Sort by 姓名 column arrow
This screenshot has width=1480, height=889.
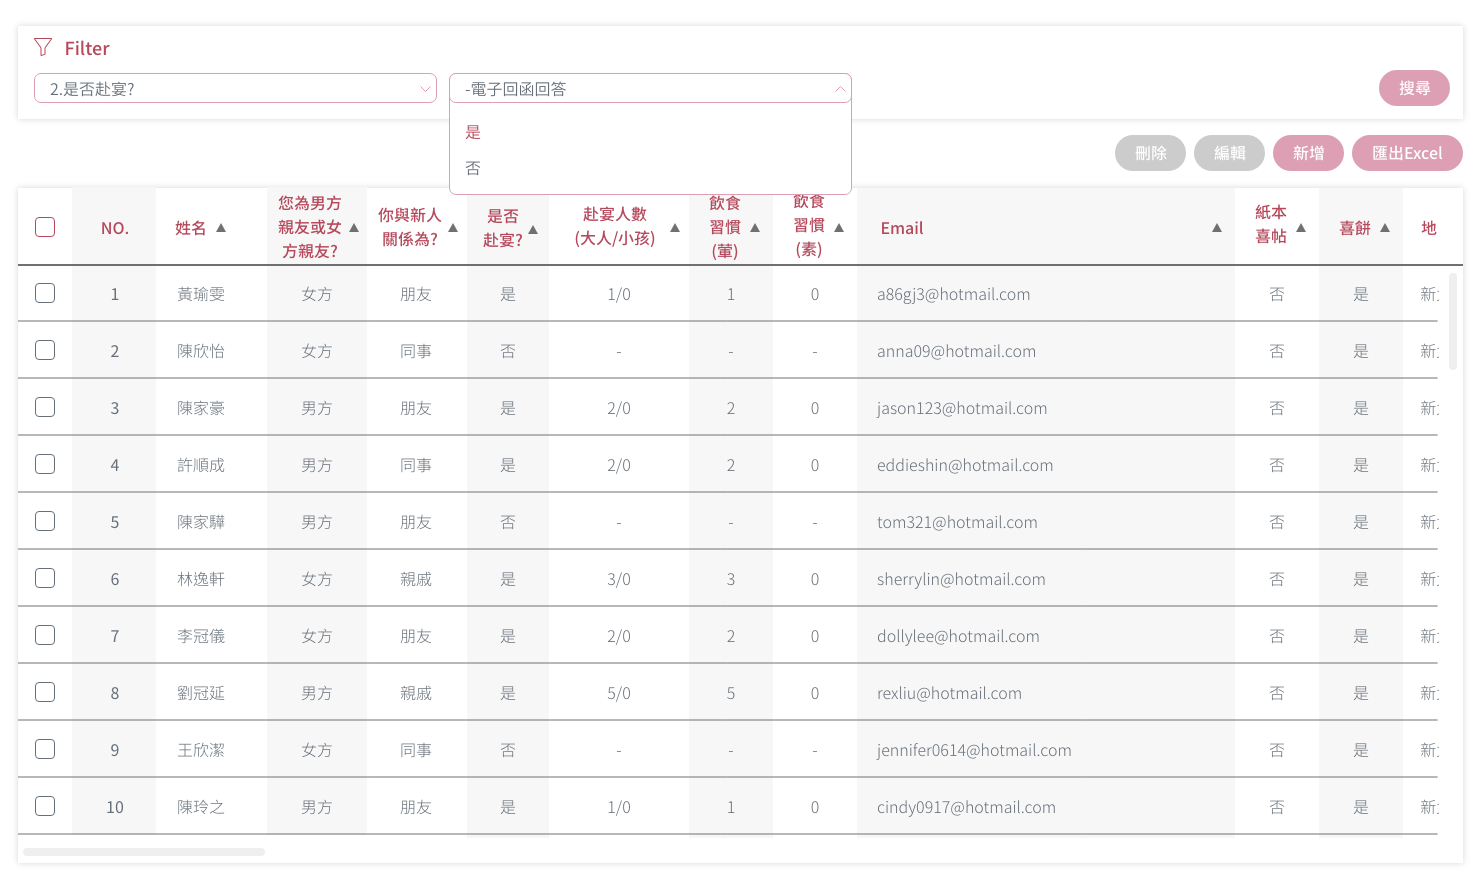(221, 228)
